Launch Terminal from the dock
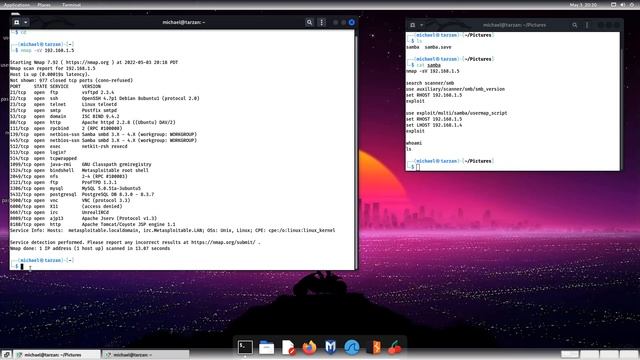Image resolution: width=640 pixels, height=360 pixels. tap(245, 347)
